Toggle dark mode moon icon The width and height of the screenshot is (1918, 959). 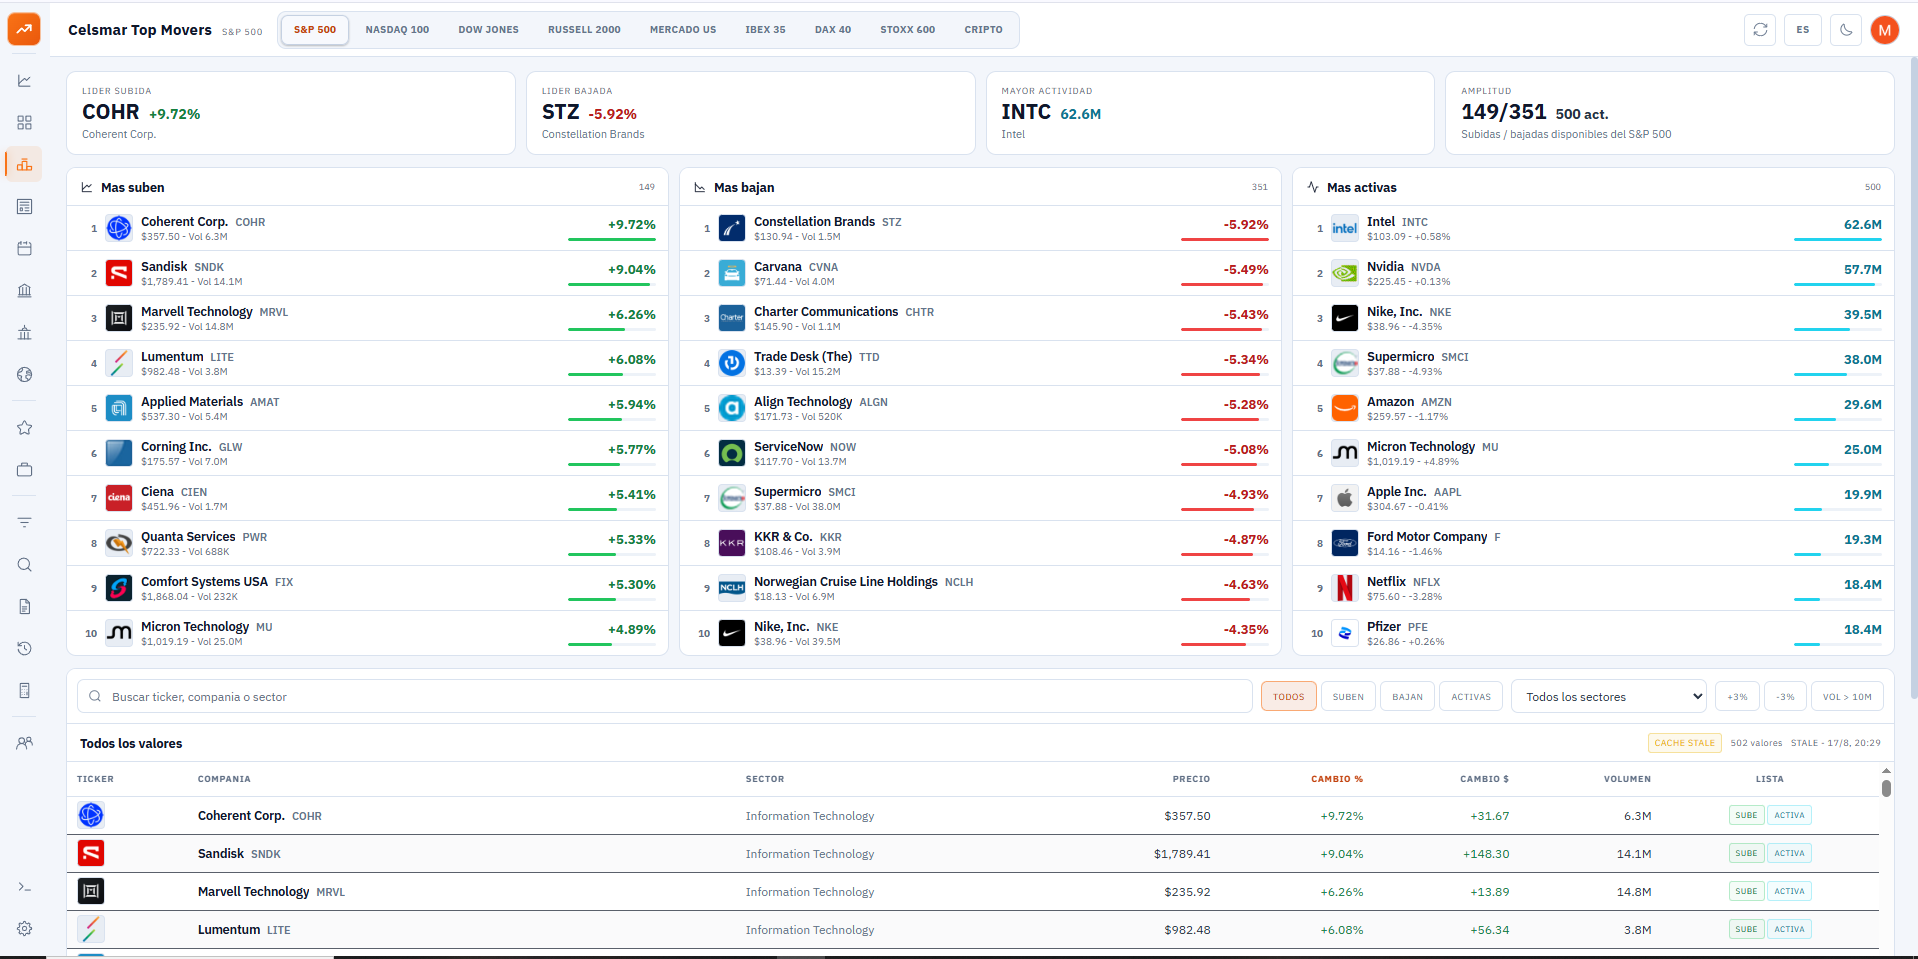pyautogui.click(x=1845, y=30)
